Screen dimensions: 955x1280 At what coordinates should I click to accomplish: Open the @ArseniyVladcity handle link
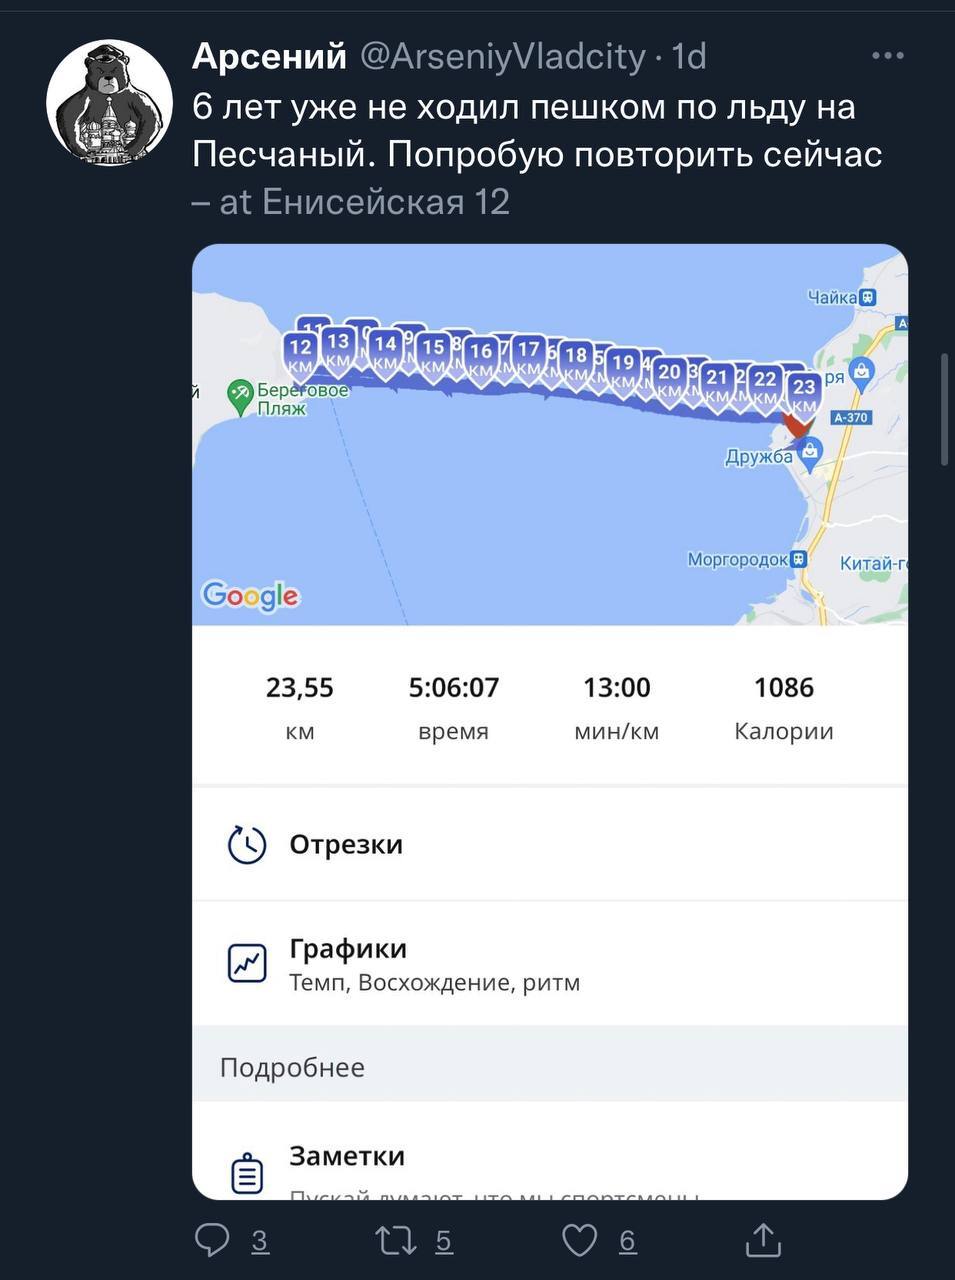(502, 56)
